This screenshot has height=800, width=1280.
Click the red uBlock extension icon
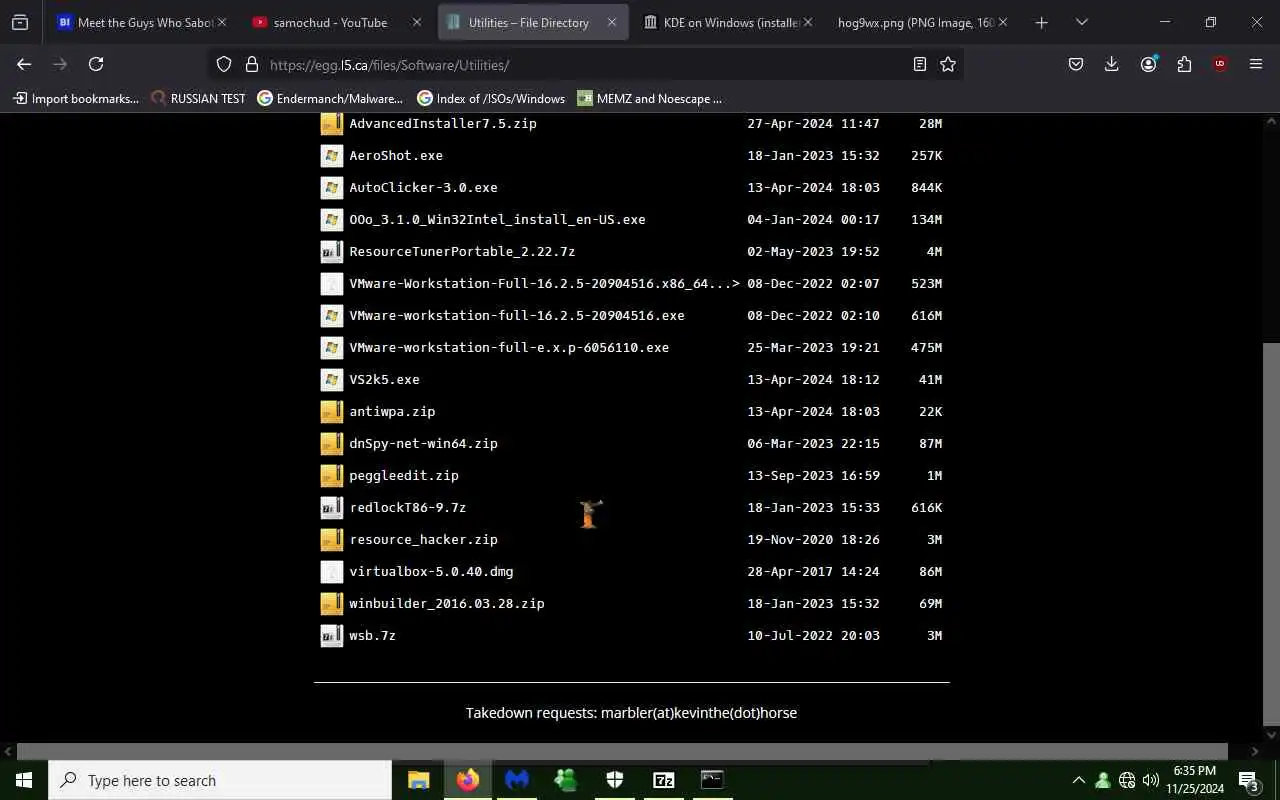[x=1219, y=64]
